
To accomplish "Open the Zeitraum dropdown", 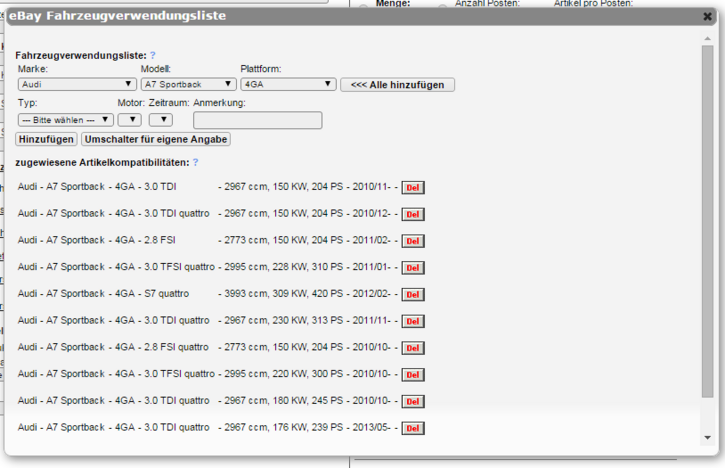I will pyautogui.click(x=160, y=120).
